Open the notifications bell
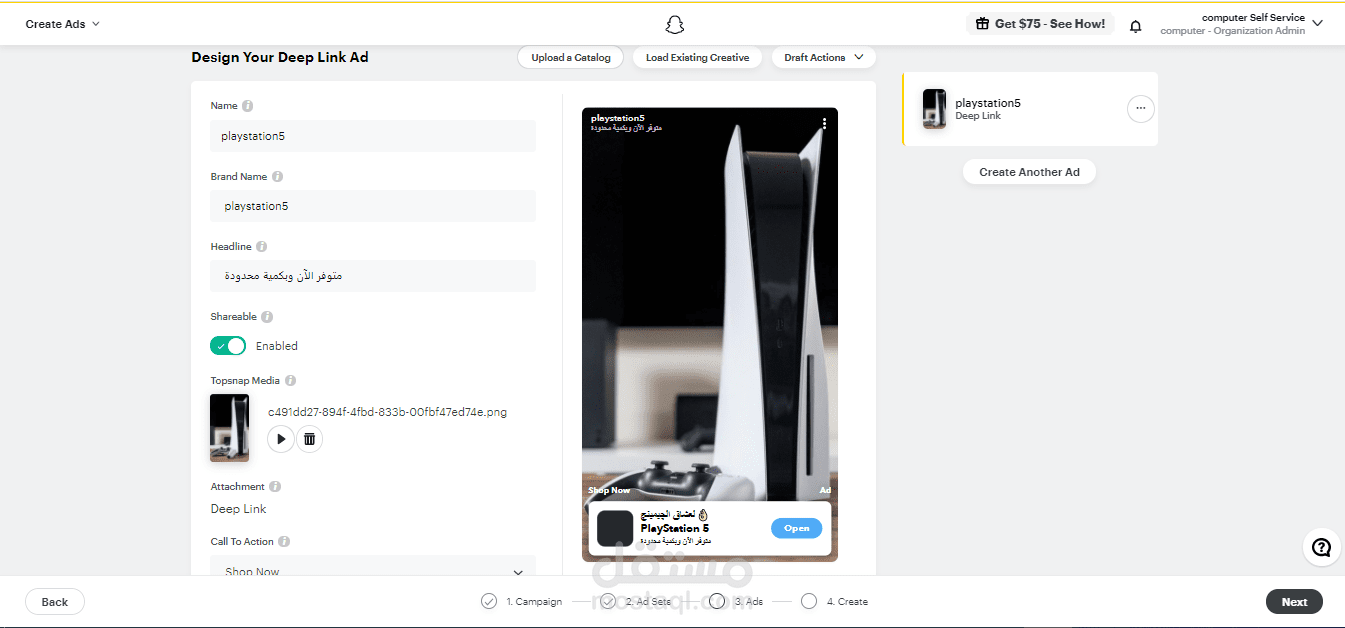 point(1135,26)
